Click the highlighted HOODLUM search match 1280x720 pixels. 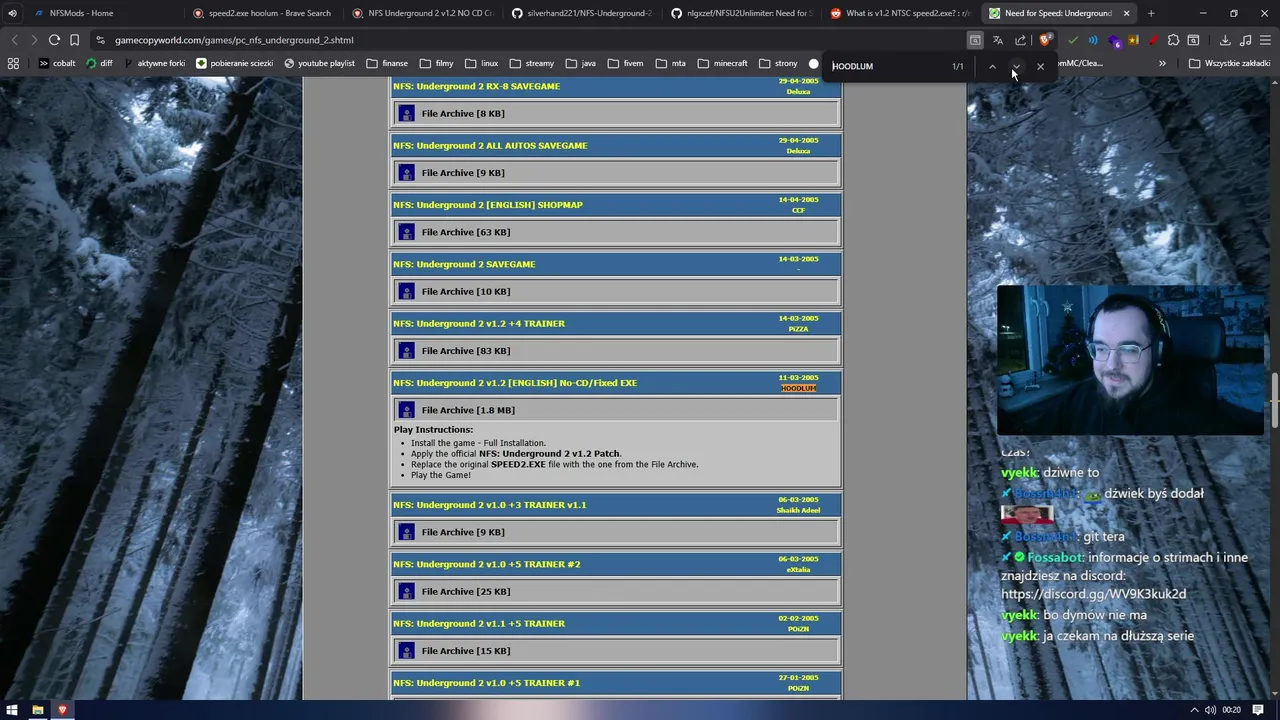[x=798, y=388]
